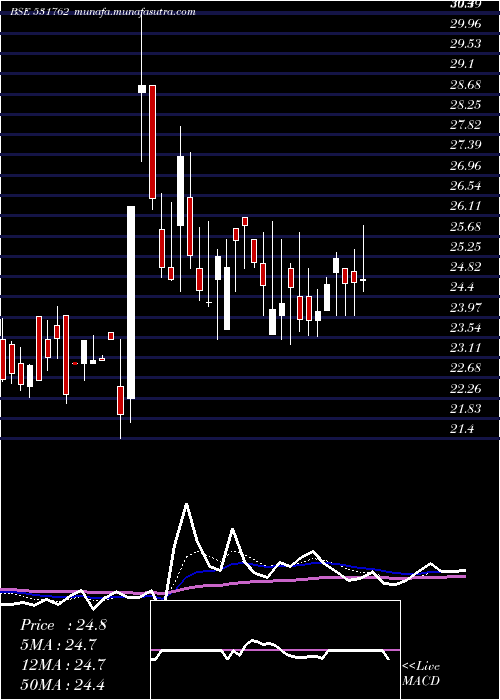500x700 pixels.
Task: Click the 5MA : 24.7 readout
Action: (x=59, y=645)
